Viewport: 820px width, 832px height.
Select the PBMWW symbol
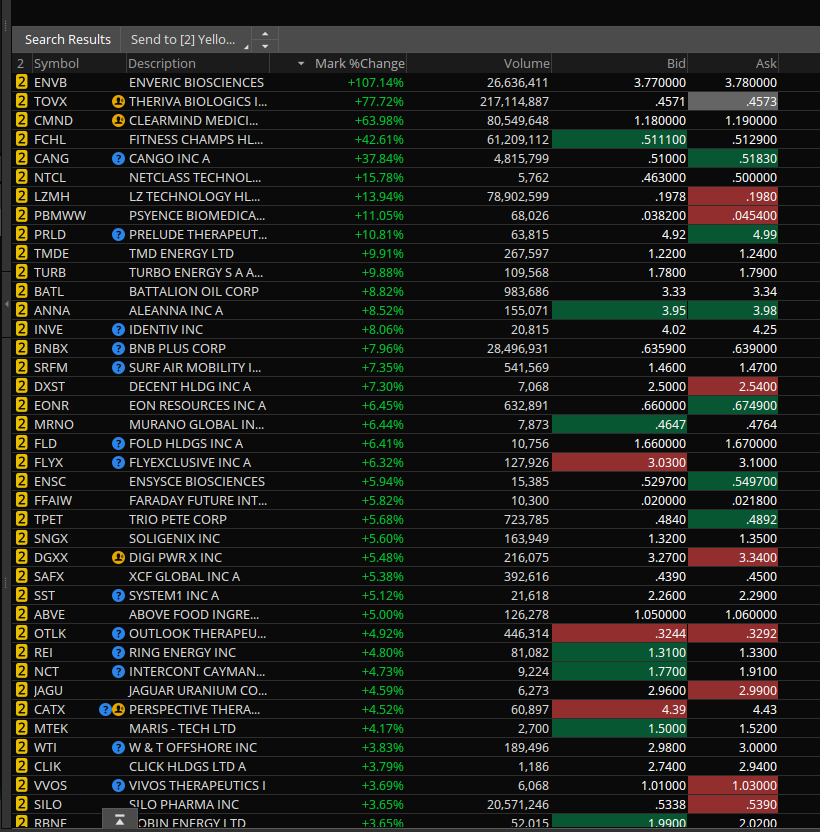point(60,215)
